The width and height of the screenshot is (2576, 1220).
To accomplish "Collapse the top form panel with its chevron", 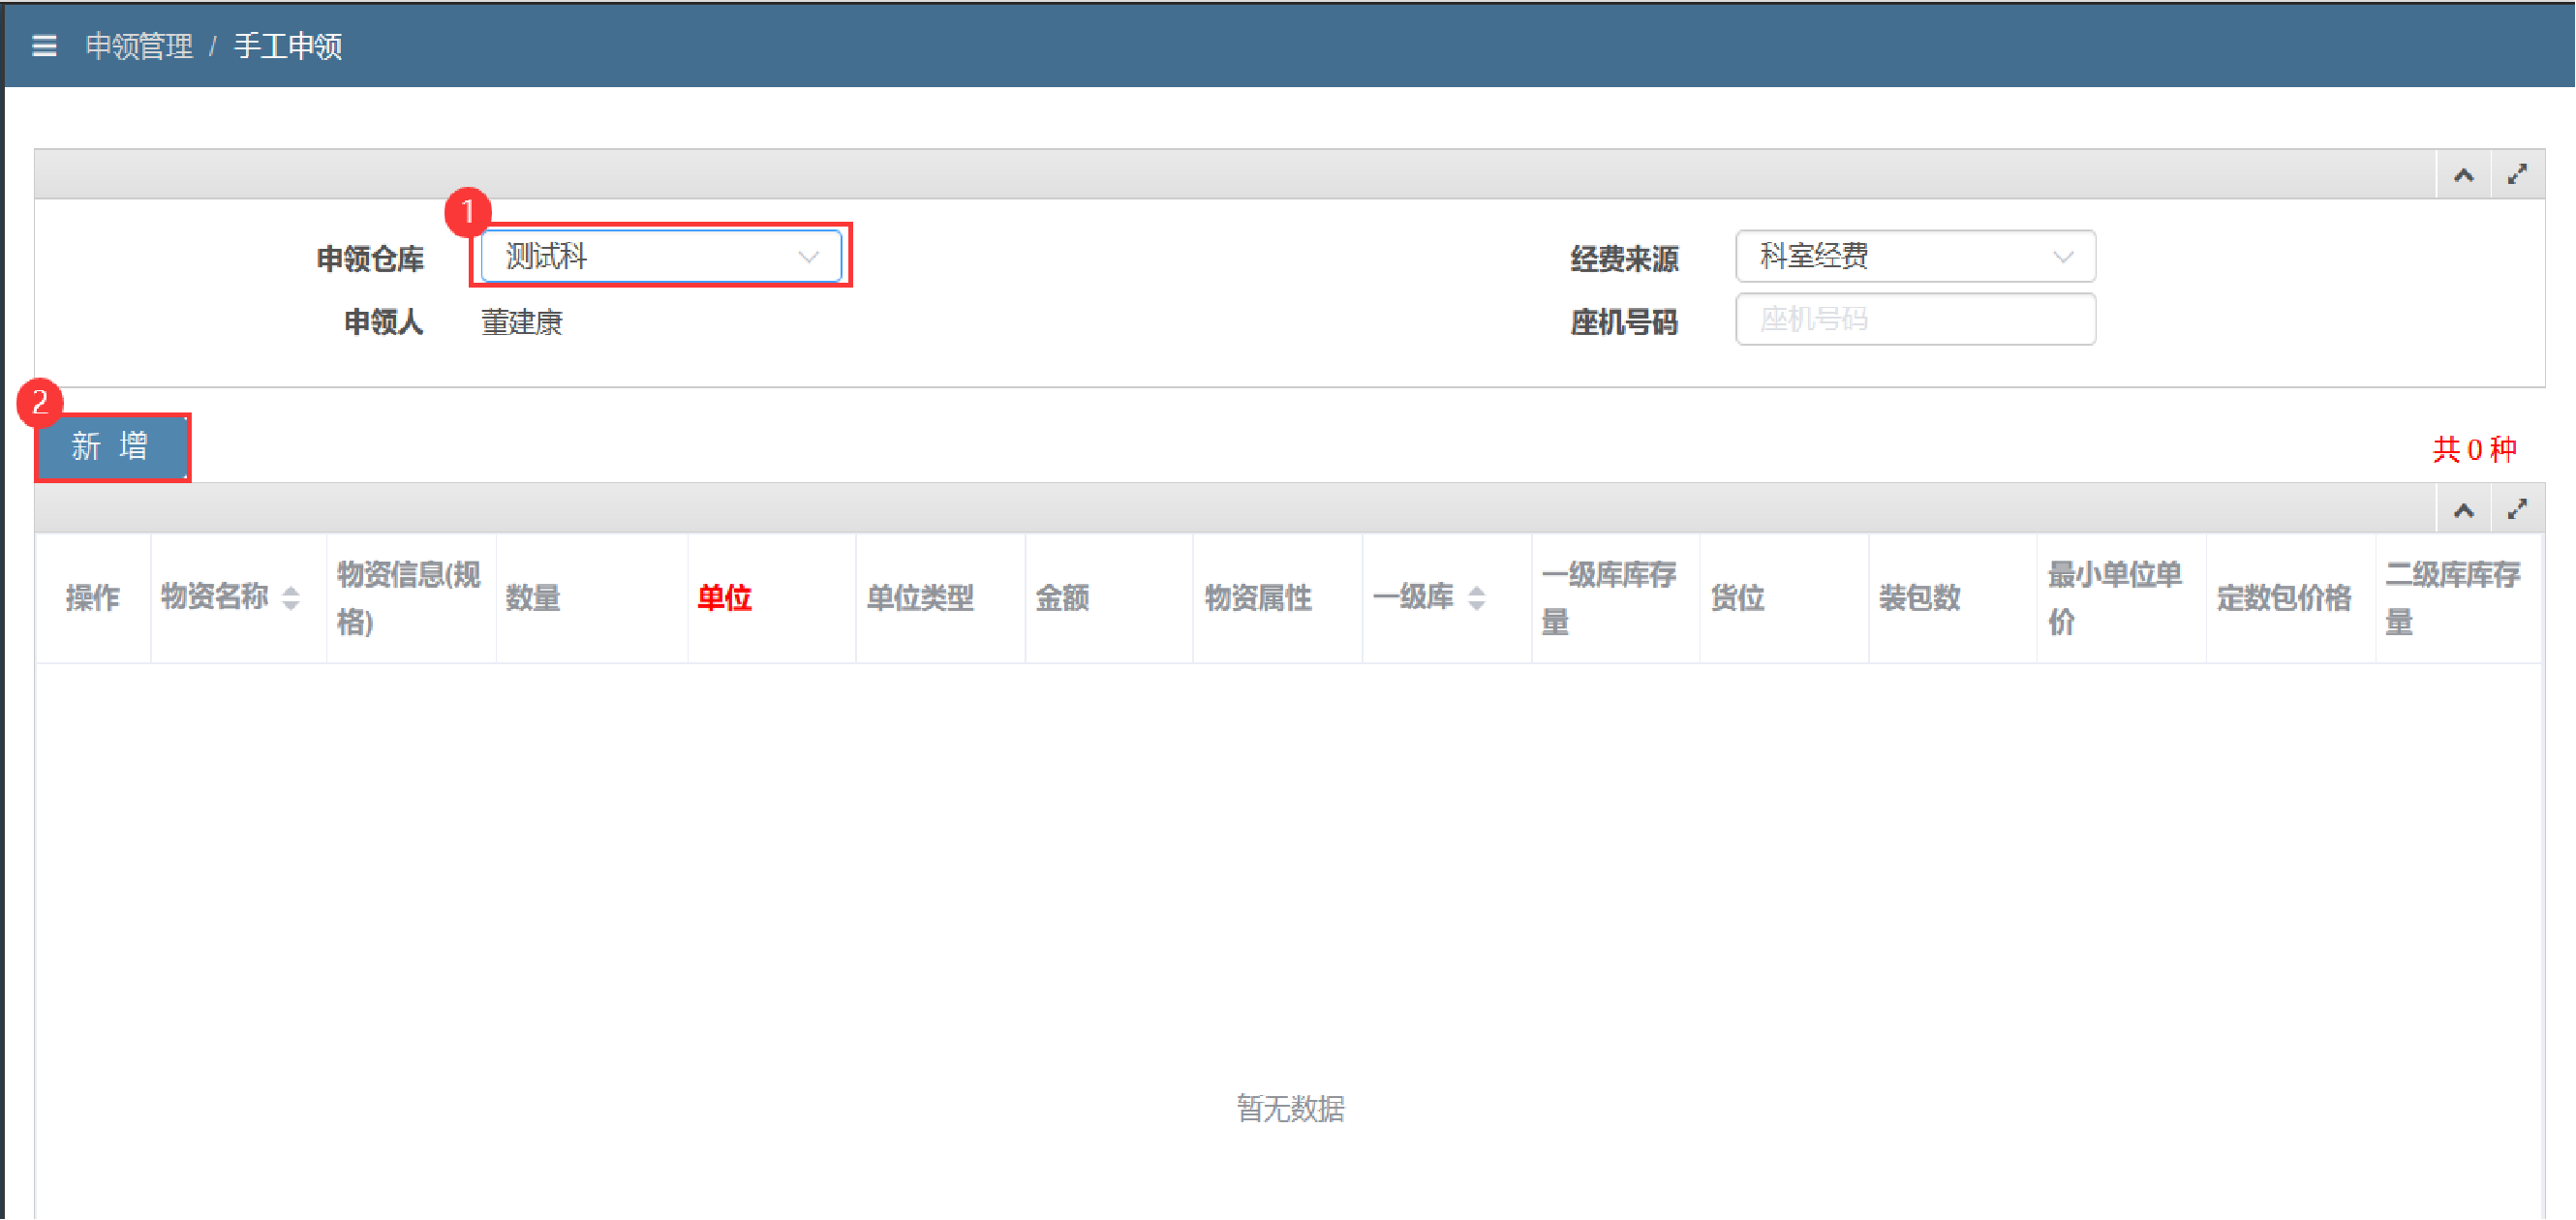I will pos(2464,176).
